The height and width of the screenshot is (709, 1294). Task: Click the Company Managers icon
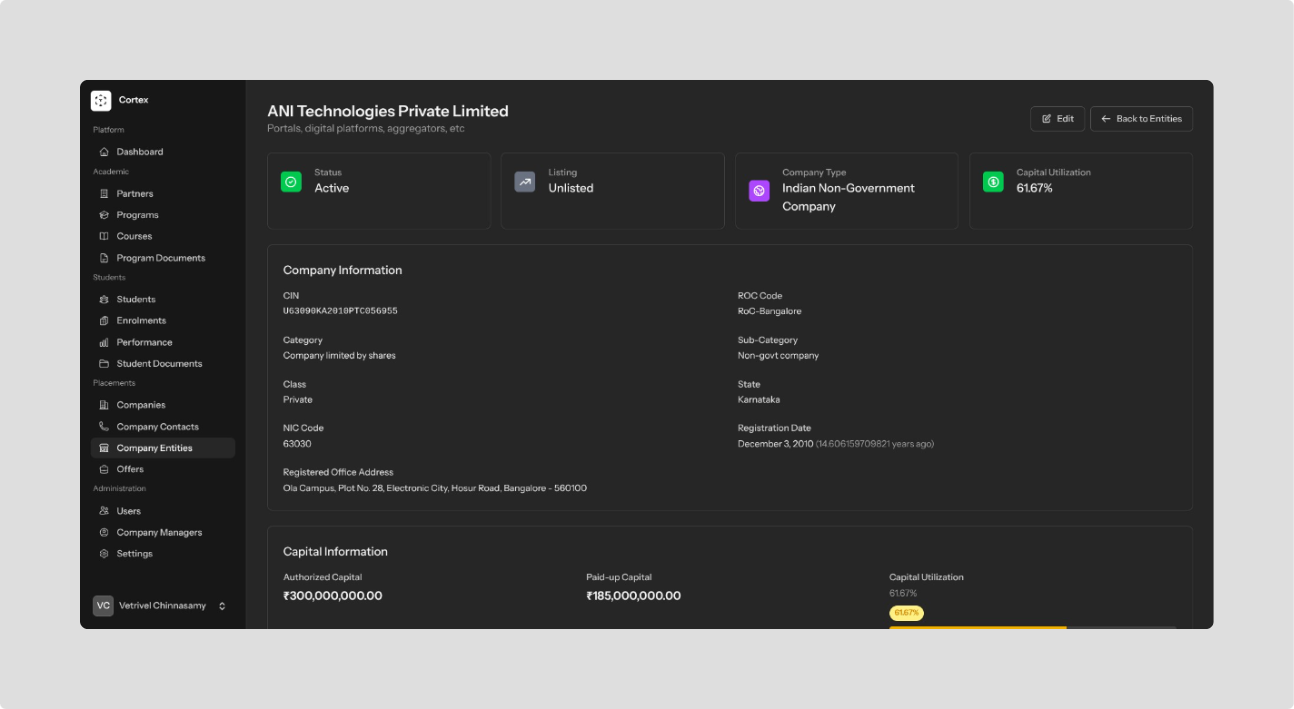(x=104, y=533)
